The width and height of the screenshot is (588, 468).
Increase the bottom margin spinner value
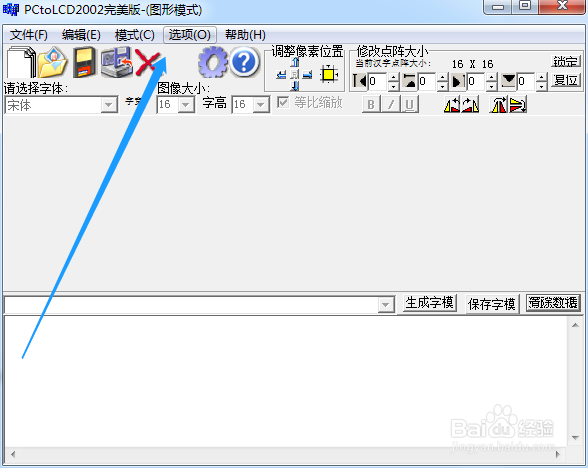pyautogui.click(x=542, y=77)
